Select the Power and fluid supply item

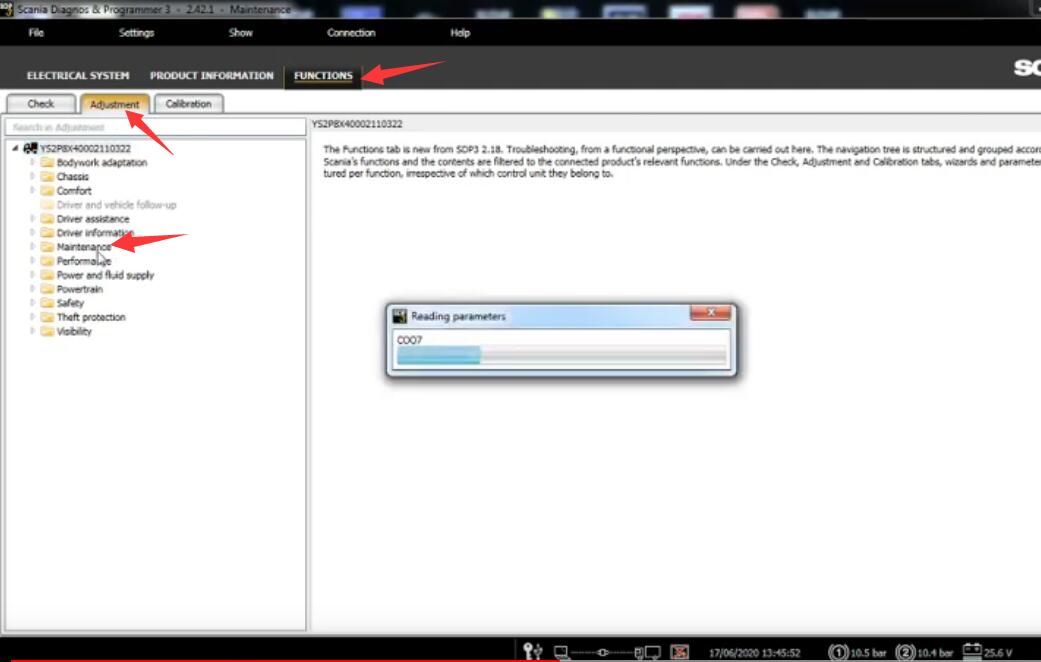[x=105, y=275]
